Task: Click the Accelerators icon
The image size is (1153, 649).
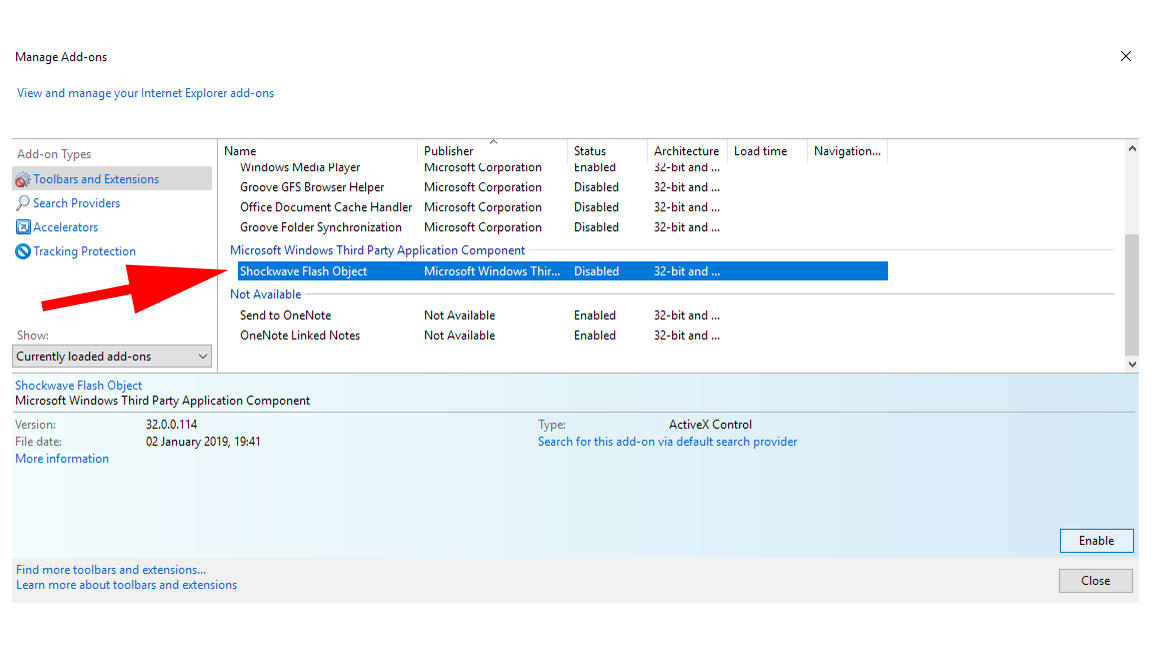Action: click(23, 227)
